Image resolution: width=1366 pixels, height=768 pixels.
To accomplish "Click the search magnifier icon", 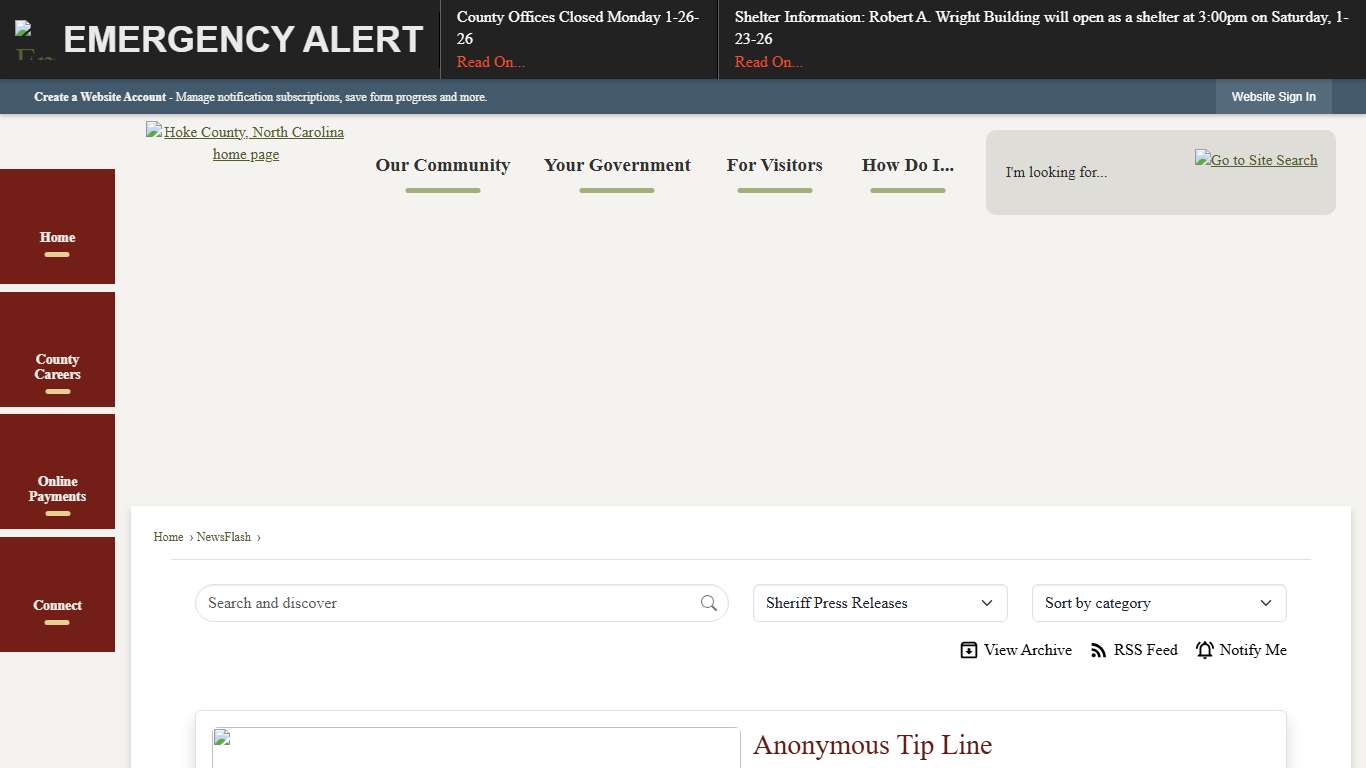I will tap(709, 603).
